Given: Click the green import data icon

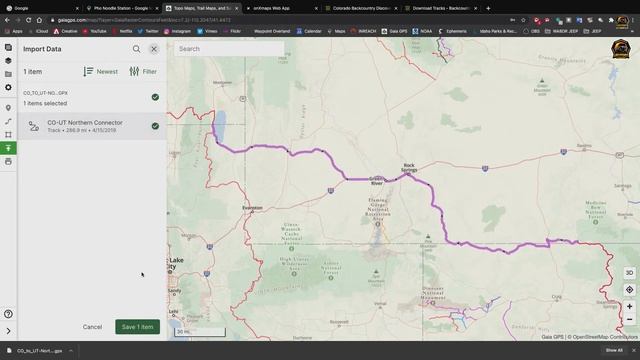Looking at the screenshot, I should (x=8, y=148).
